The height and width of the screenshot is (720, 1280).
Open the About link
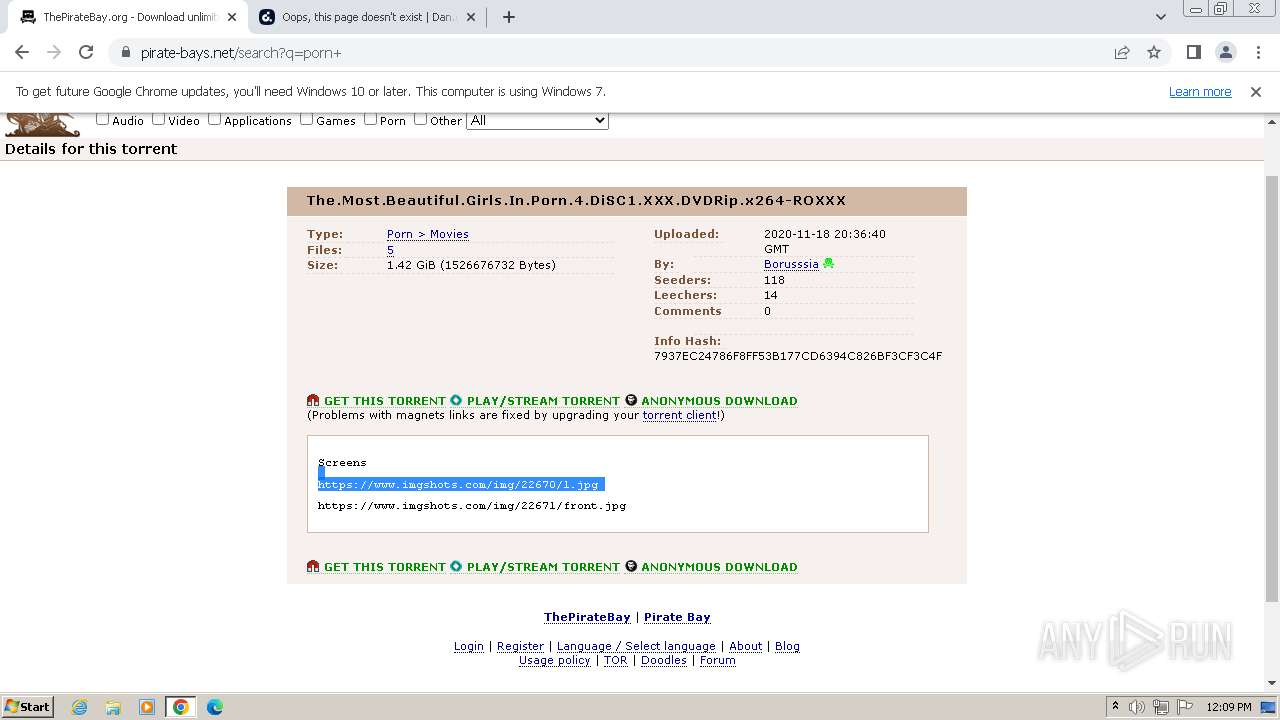(745, 646)
